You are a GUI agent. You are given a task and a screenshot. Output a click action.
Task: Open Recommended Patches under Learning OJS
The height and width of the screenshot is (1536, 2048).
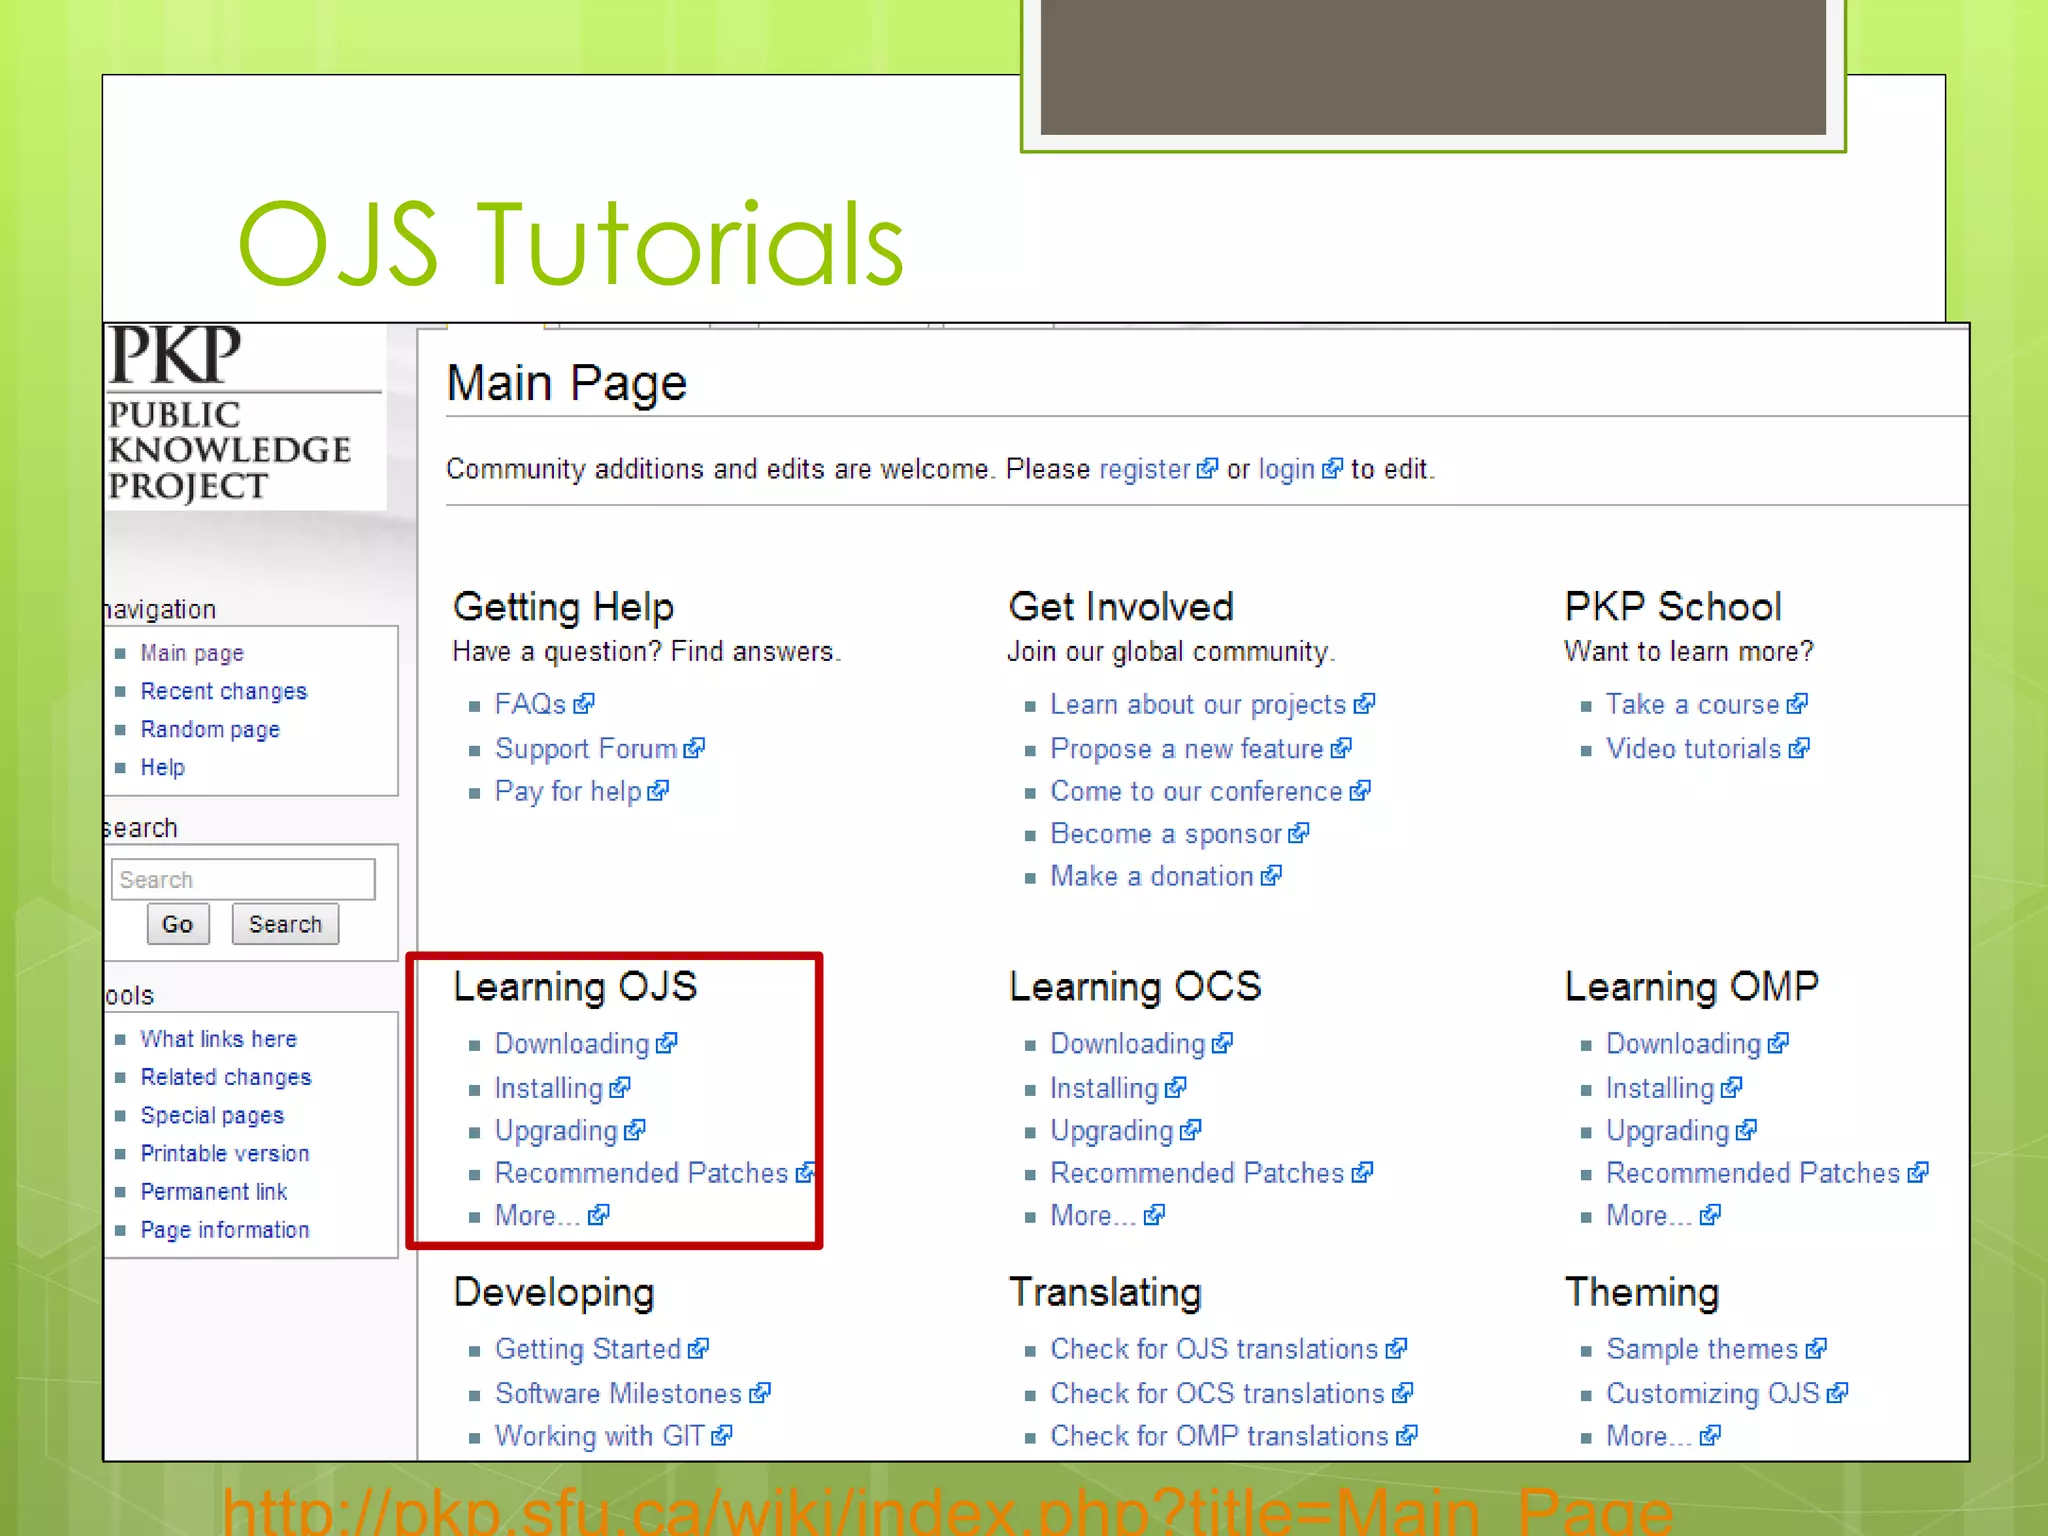(642, 1172)
